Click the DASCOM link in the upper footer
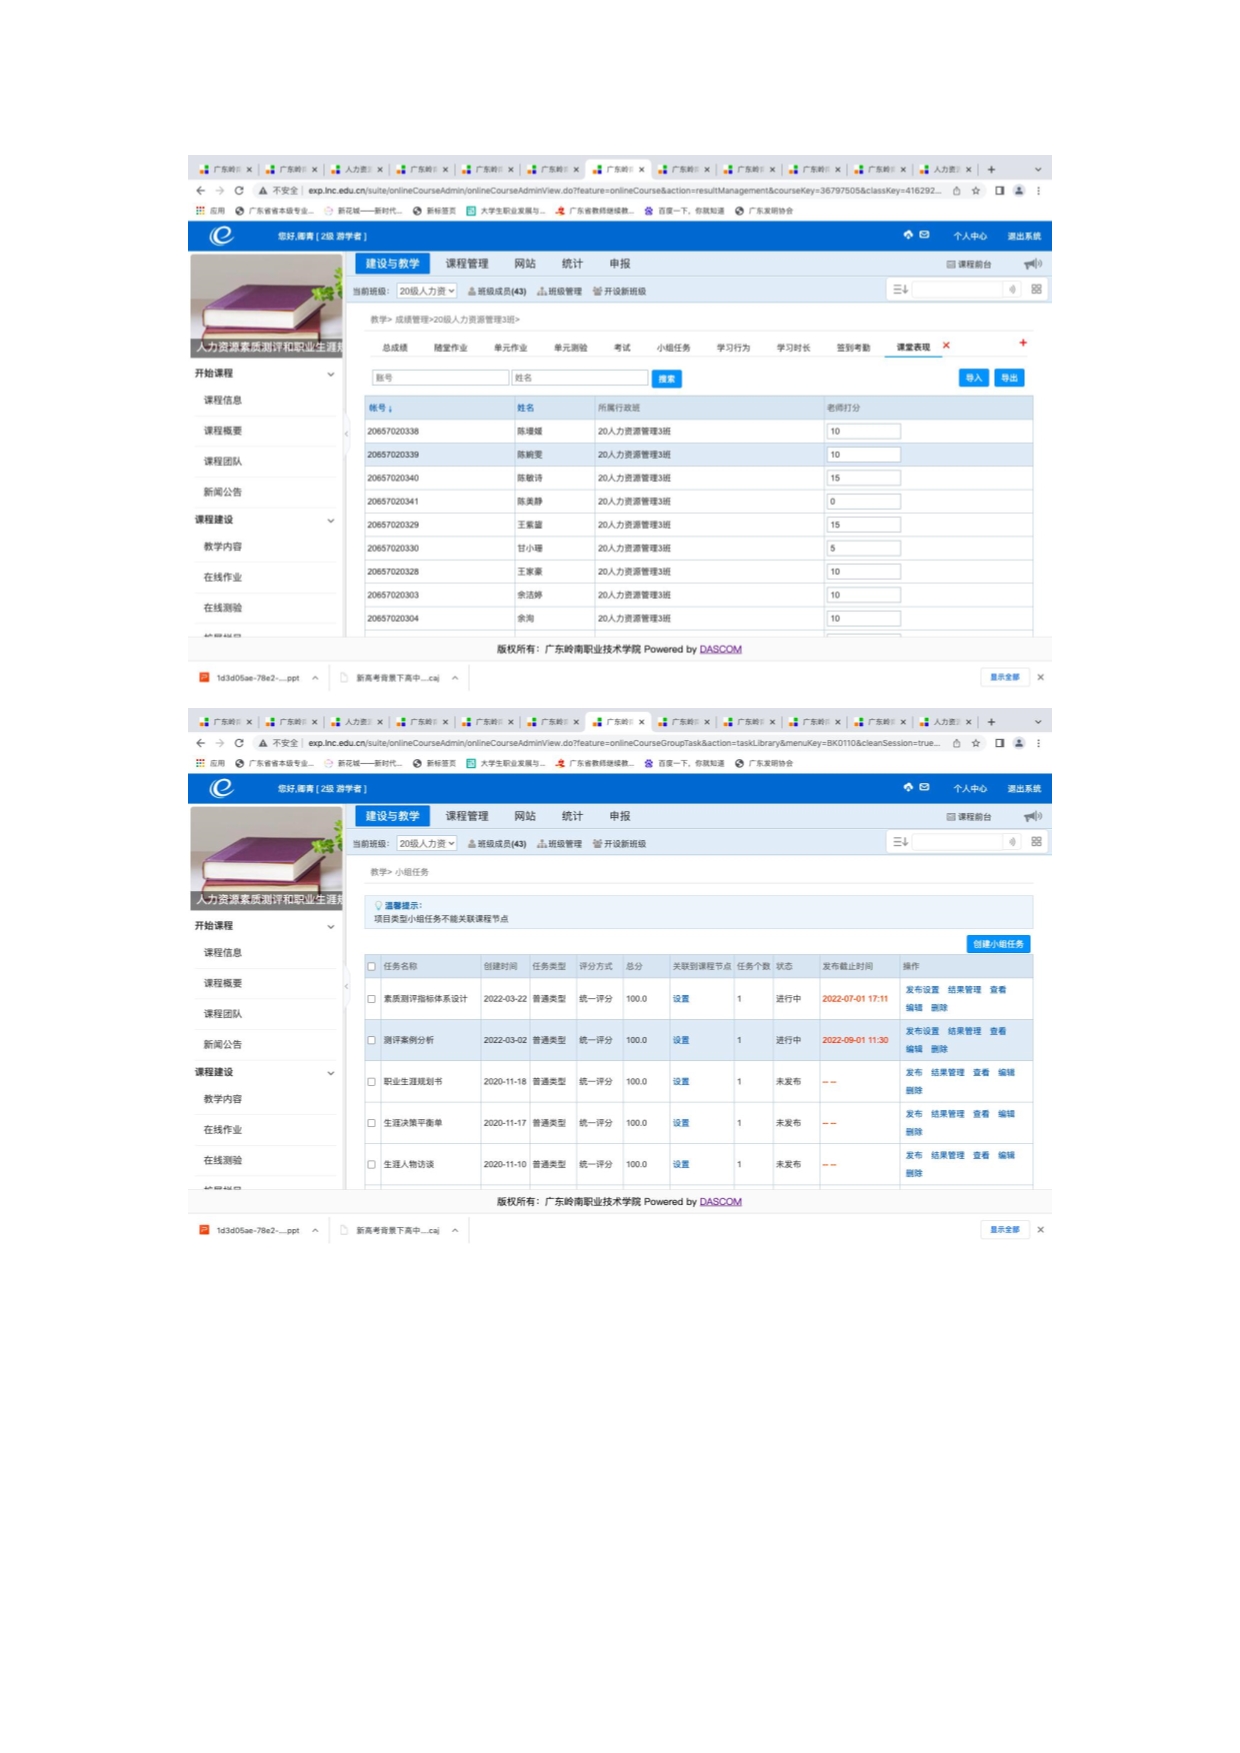1240x1753 pixels. 721,650
